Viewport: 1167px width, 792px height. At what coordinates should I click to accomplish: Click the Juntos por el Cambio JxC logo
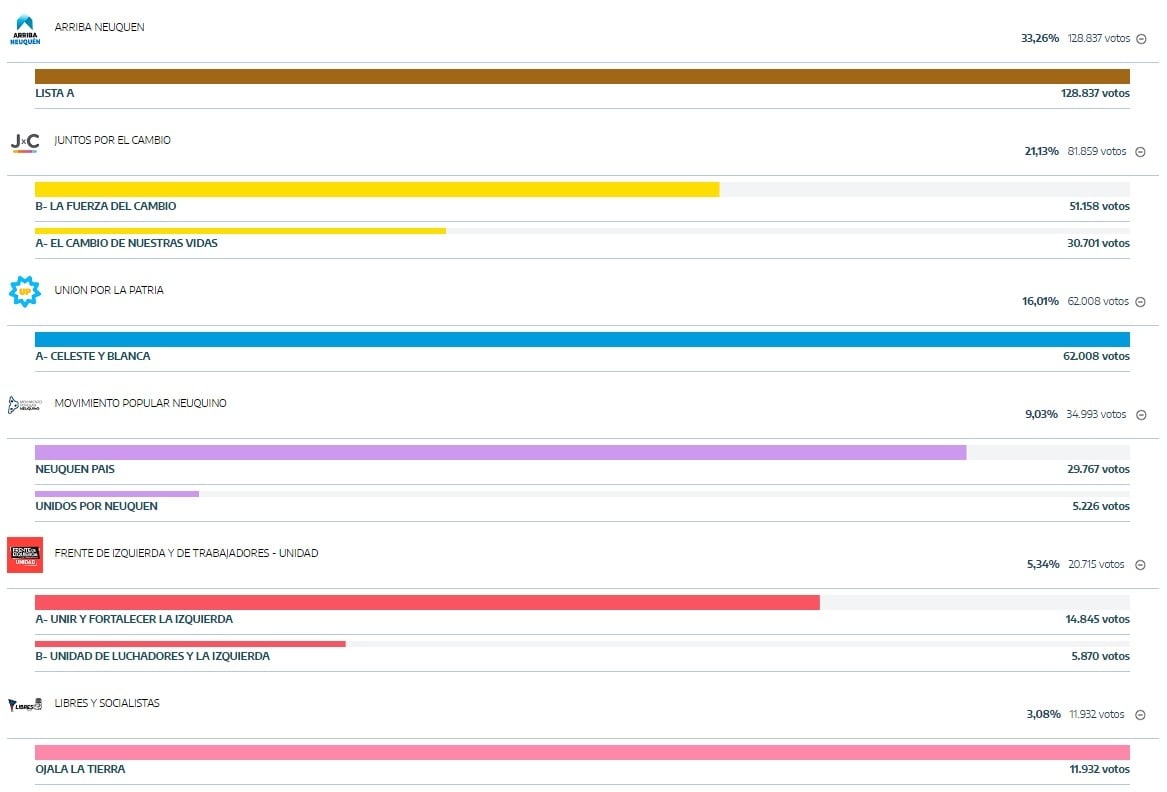tap(25, 142)
